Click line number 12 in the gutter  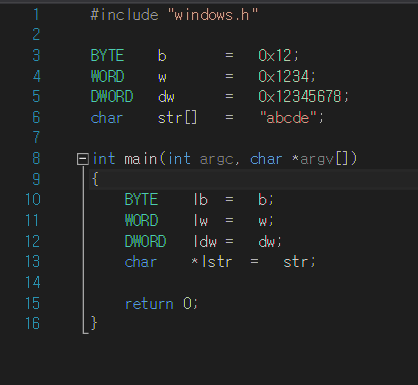point(33,241)
